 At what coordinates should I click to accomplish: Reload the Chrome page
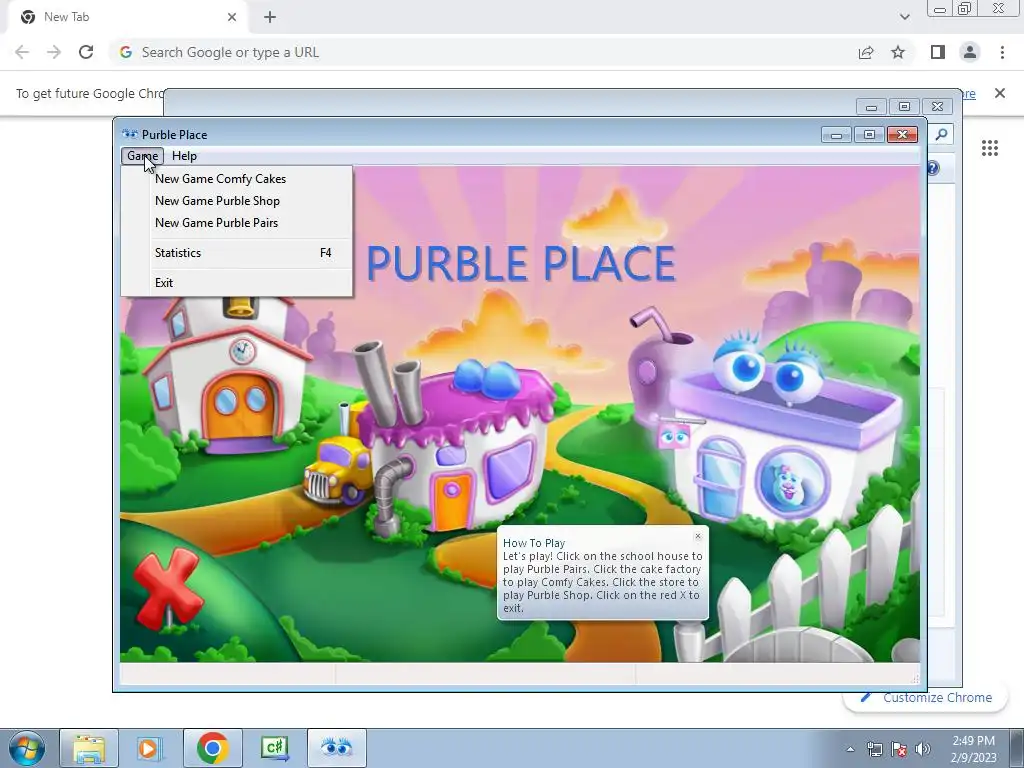[86, 52]
